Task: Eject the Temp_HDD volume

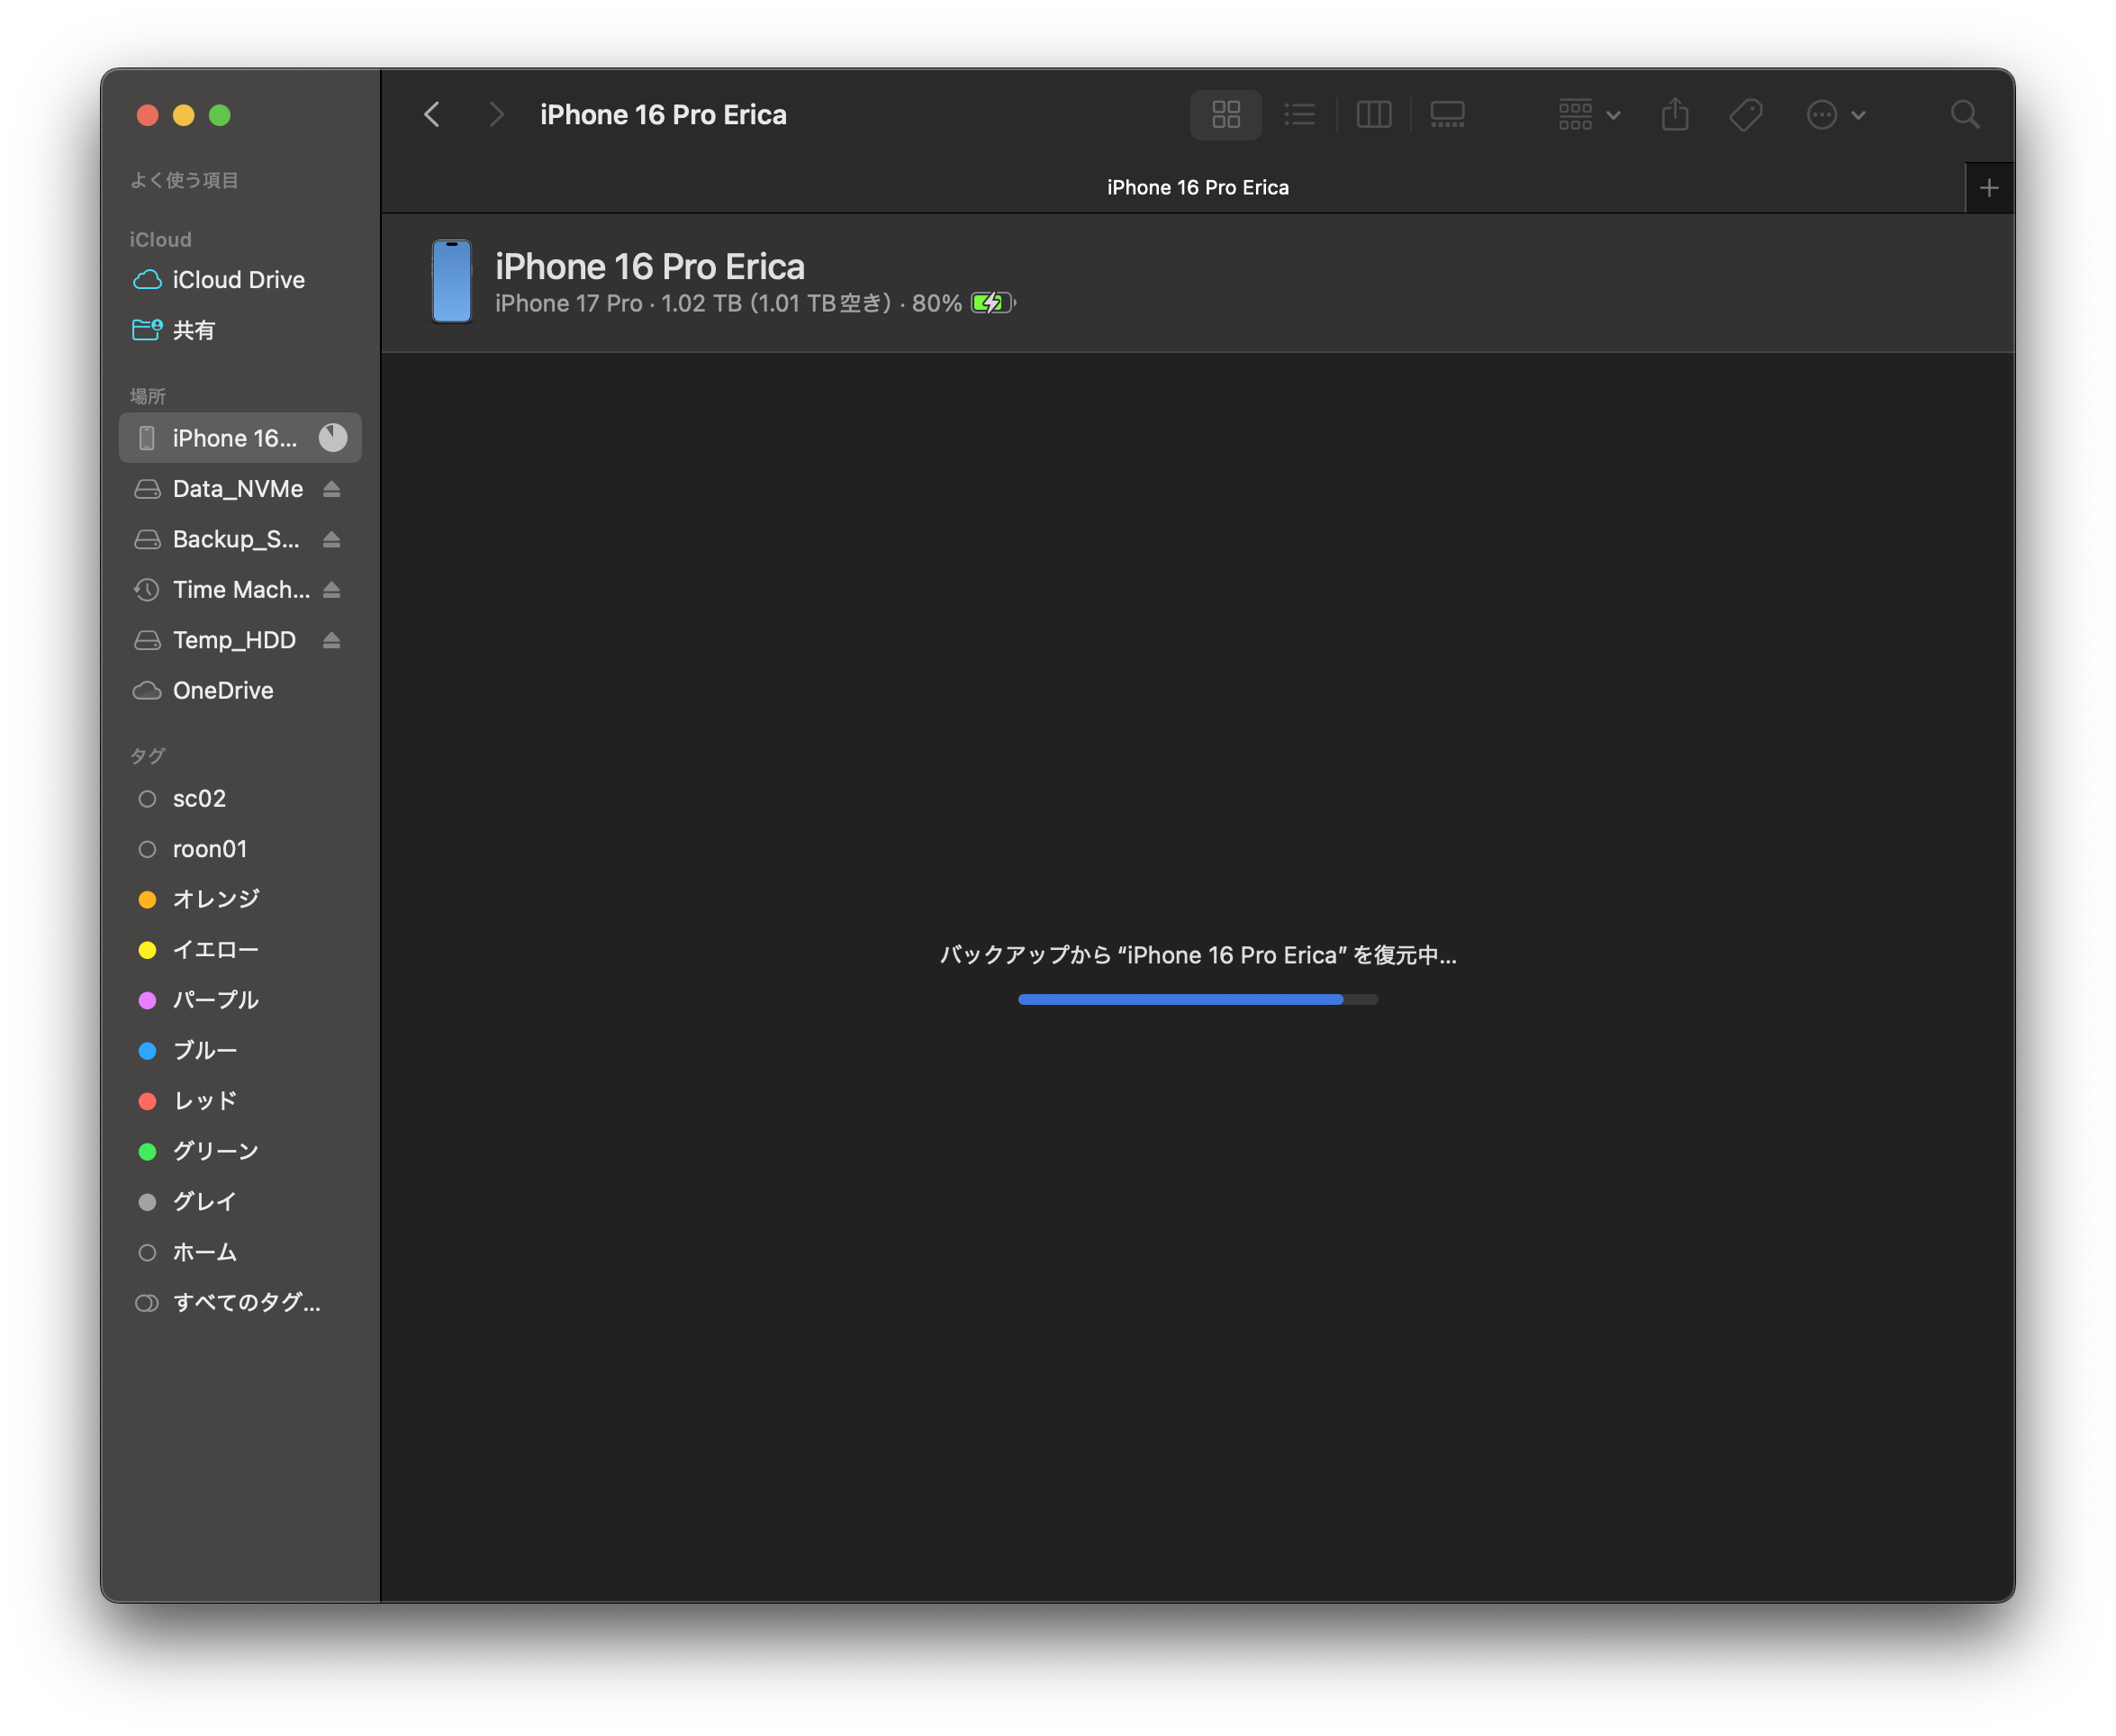Action: point(332,640)
